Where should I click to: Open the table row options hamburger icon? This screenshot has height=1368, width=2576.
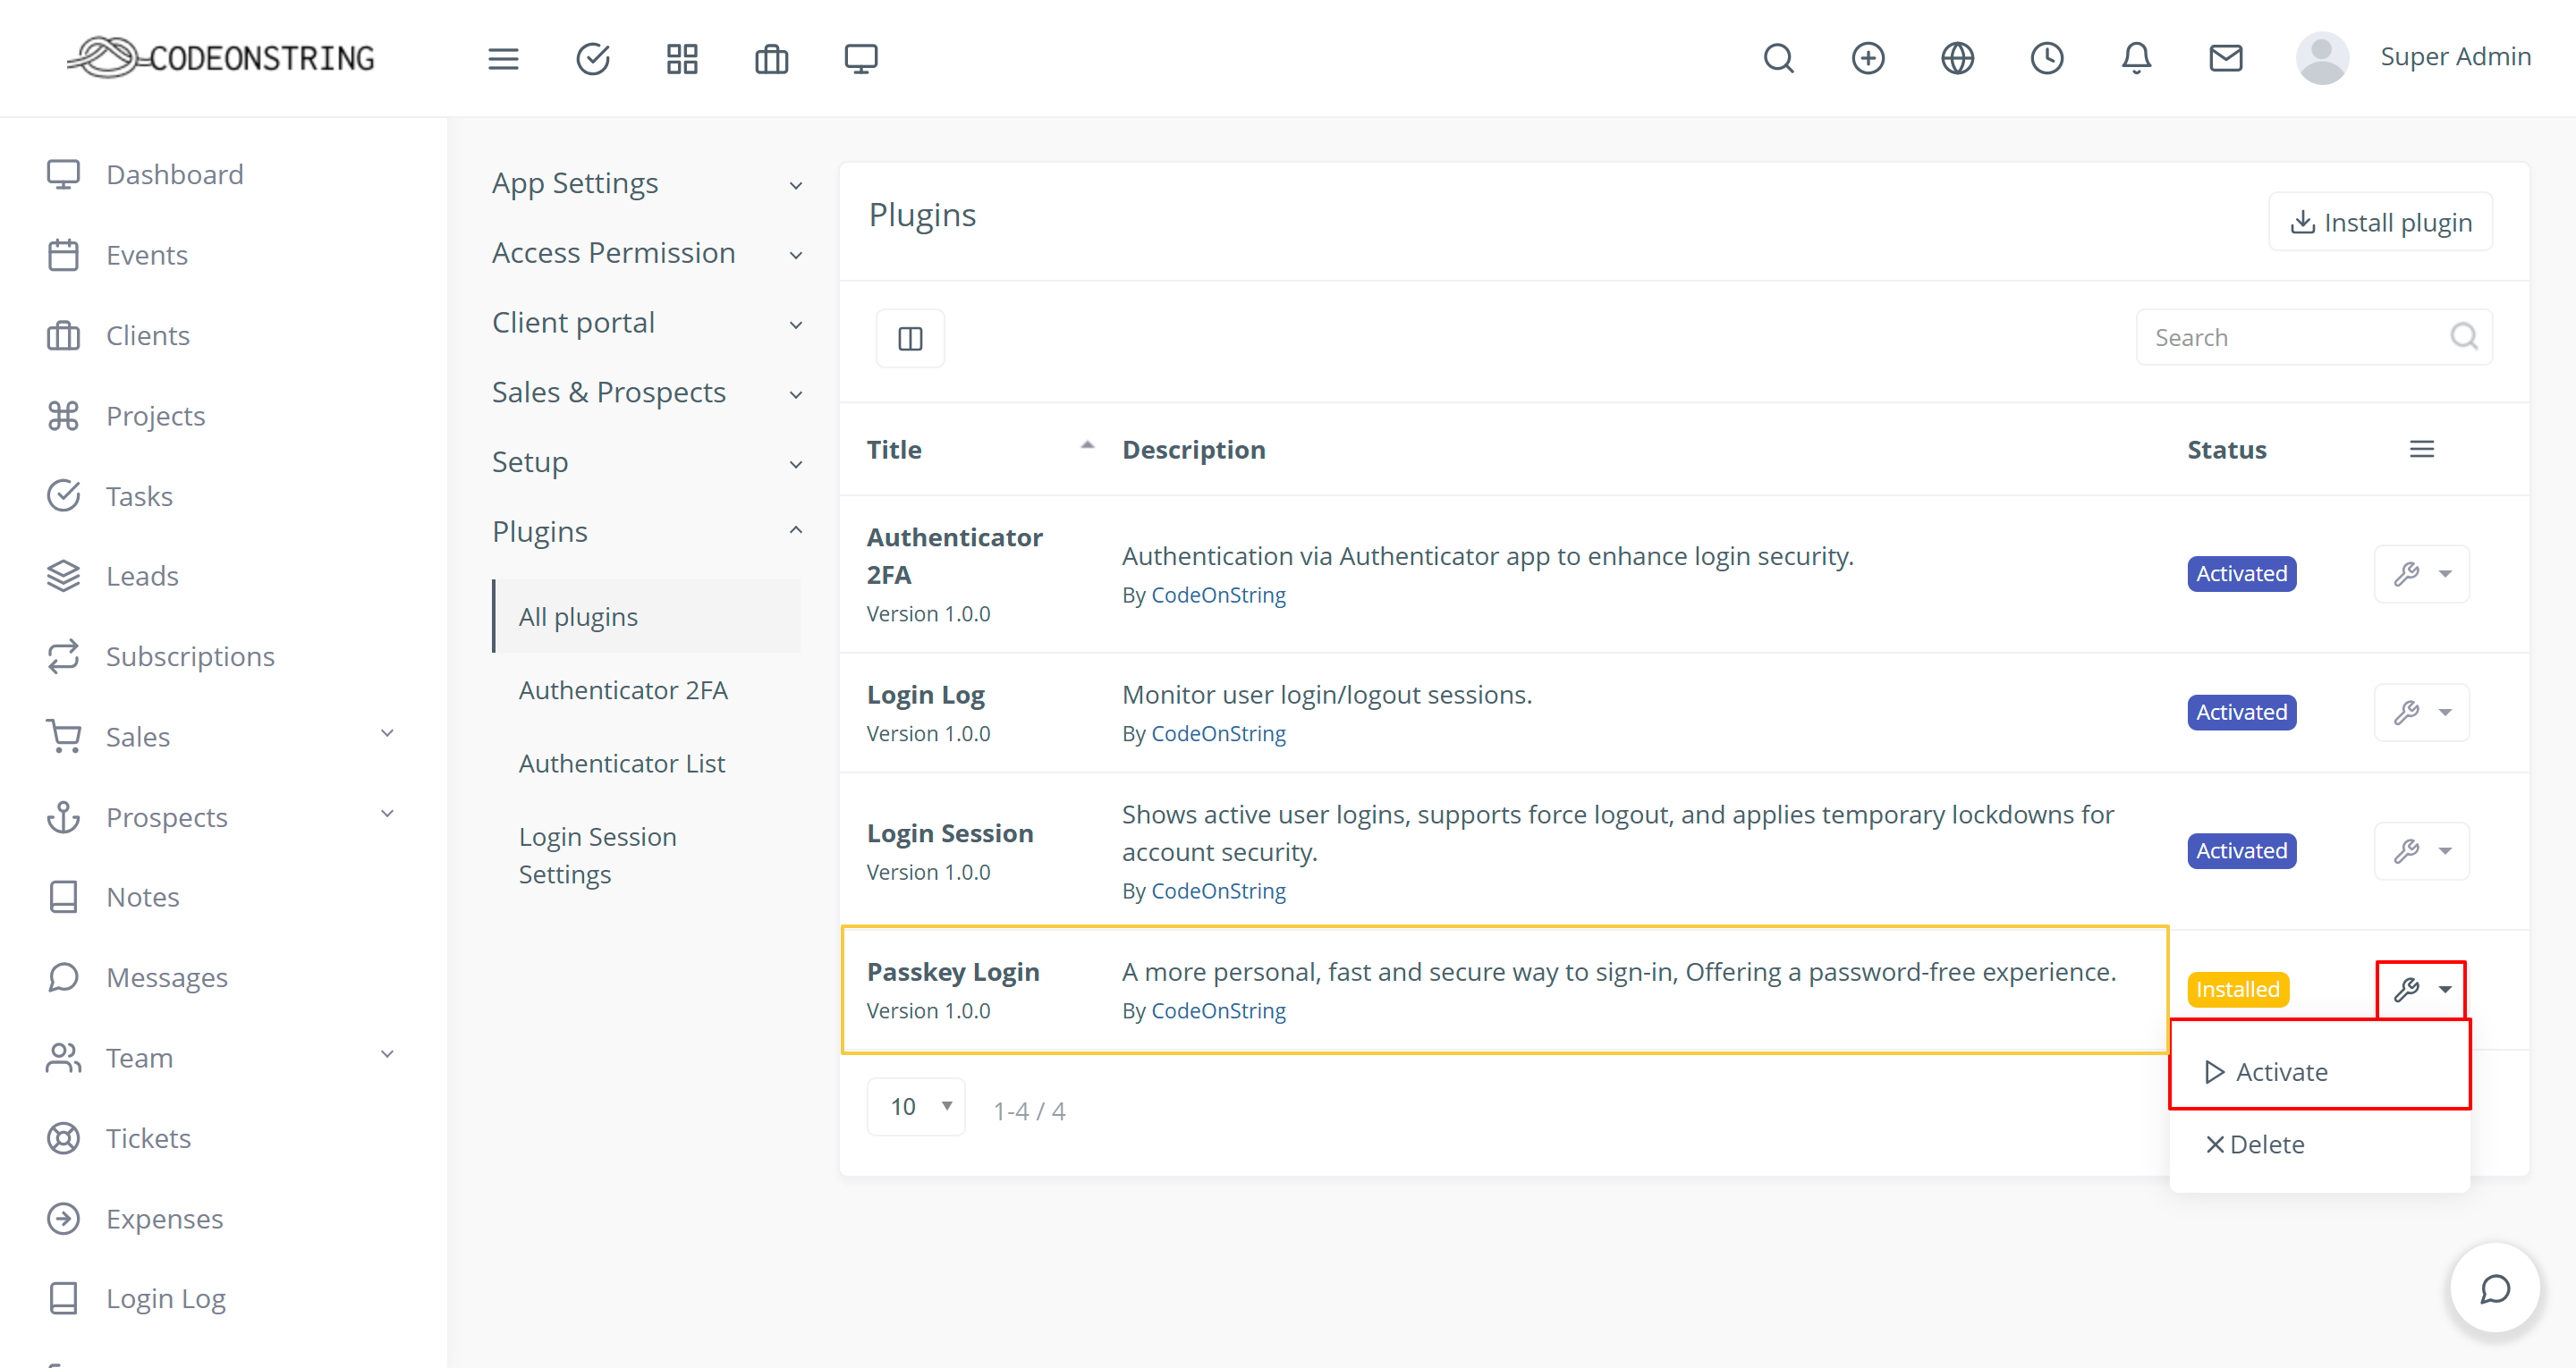pyautogui.click(x=2421, y=450)
